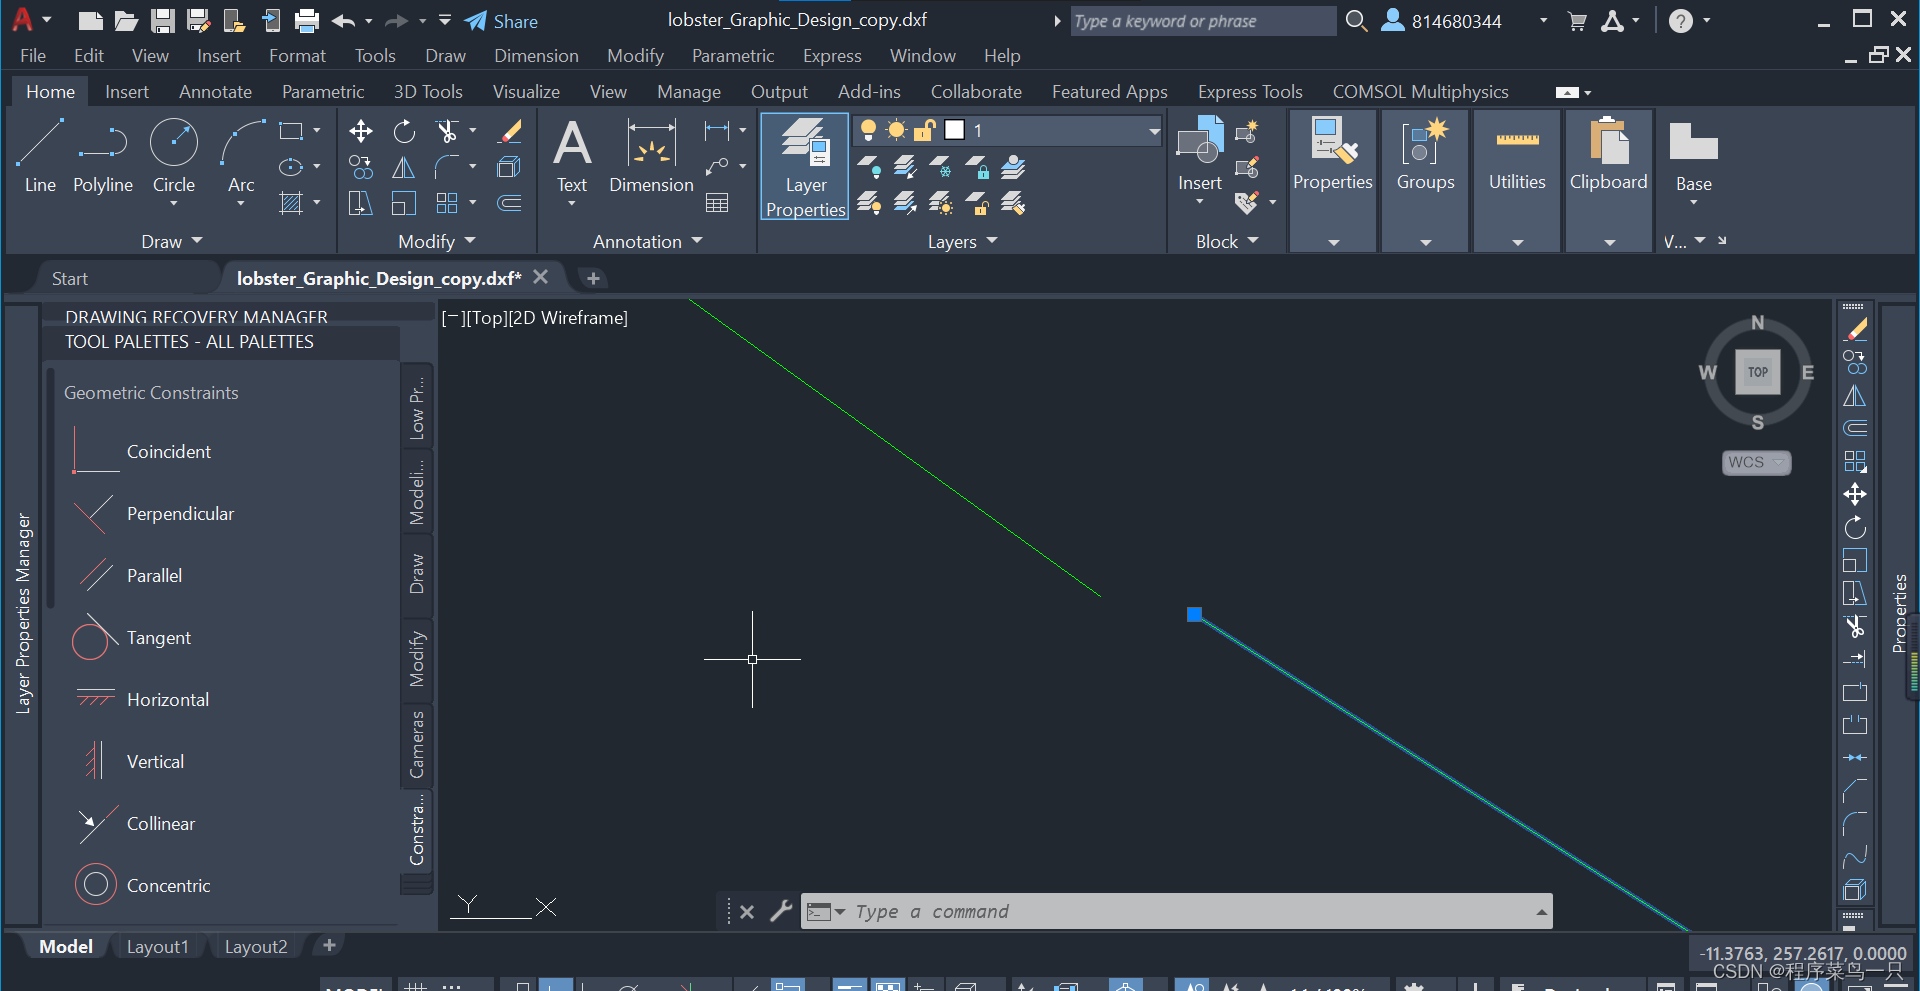Click the coordinates readout in status bar
The width and height of the screenshot is (1920, 991).
click(1804, 954)
